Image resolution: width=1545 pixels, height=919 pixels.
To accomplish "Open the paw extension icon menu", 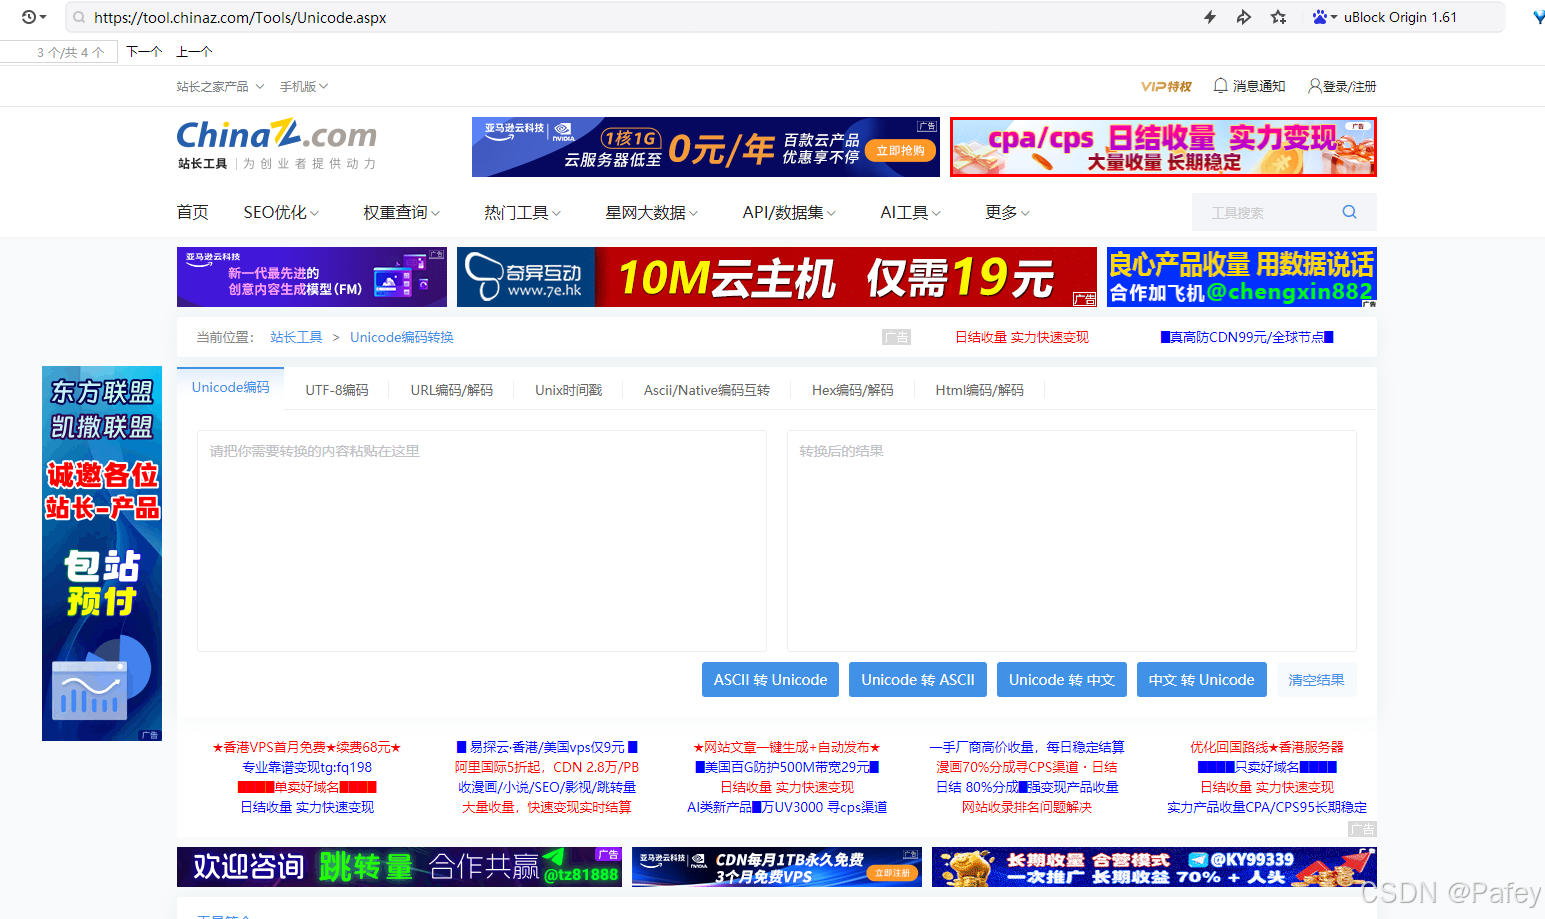I will coord(1325,17).
